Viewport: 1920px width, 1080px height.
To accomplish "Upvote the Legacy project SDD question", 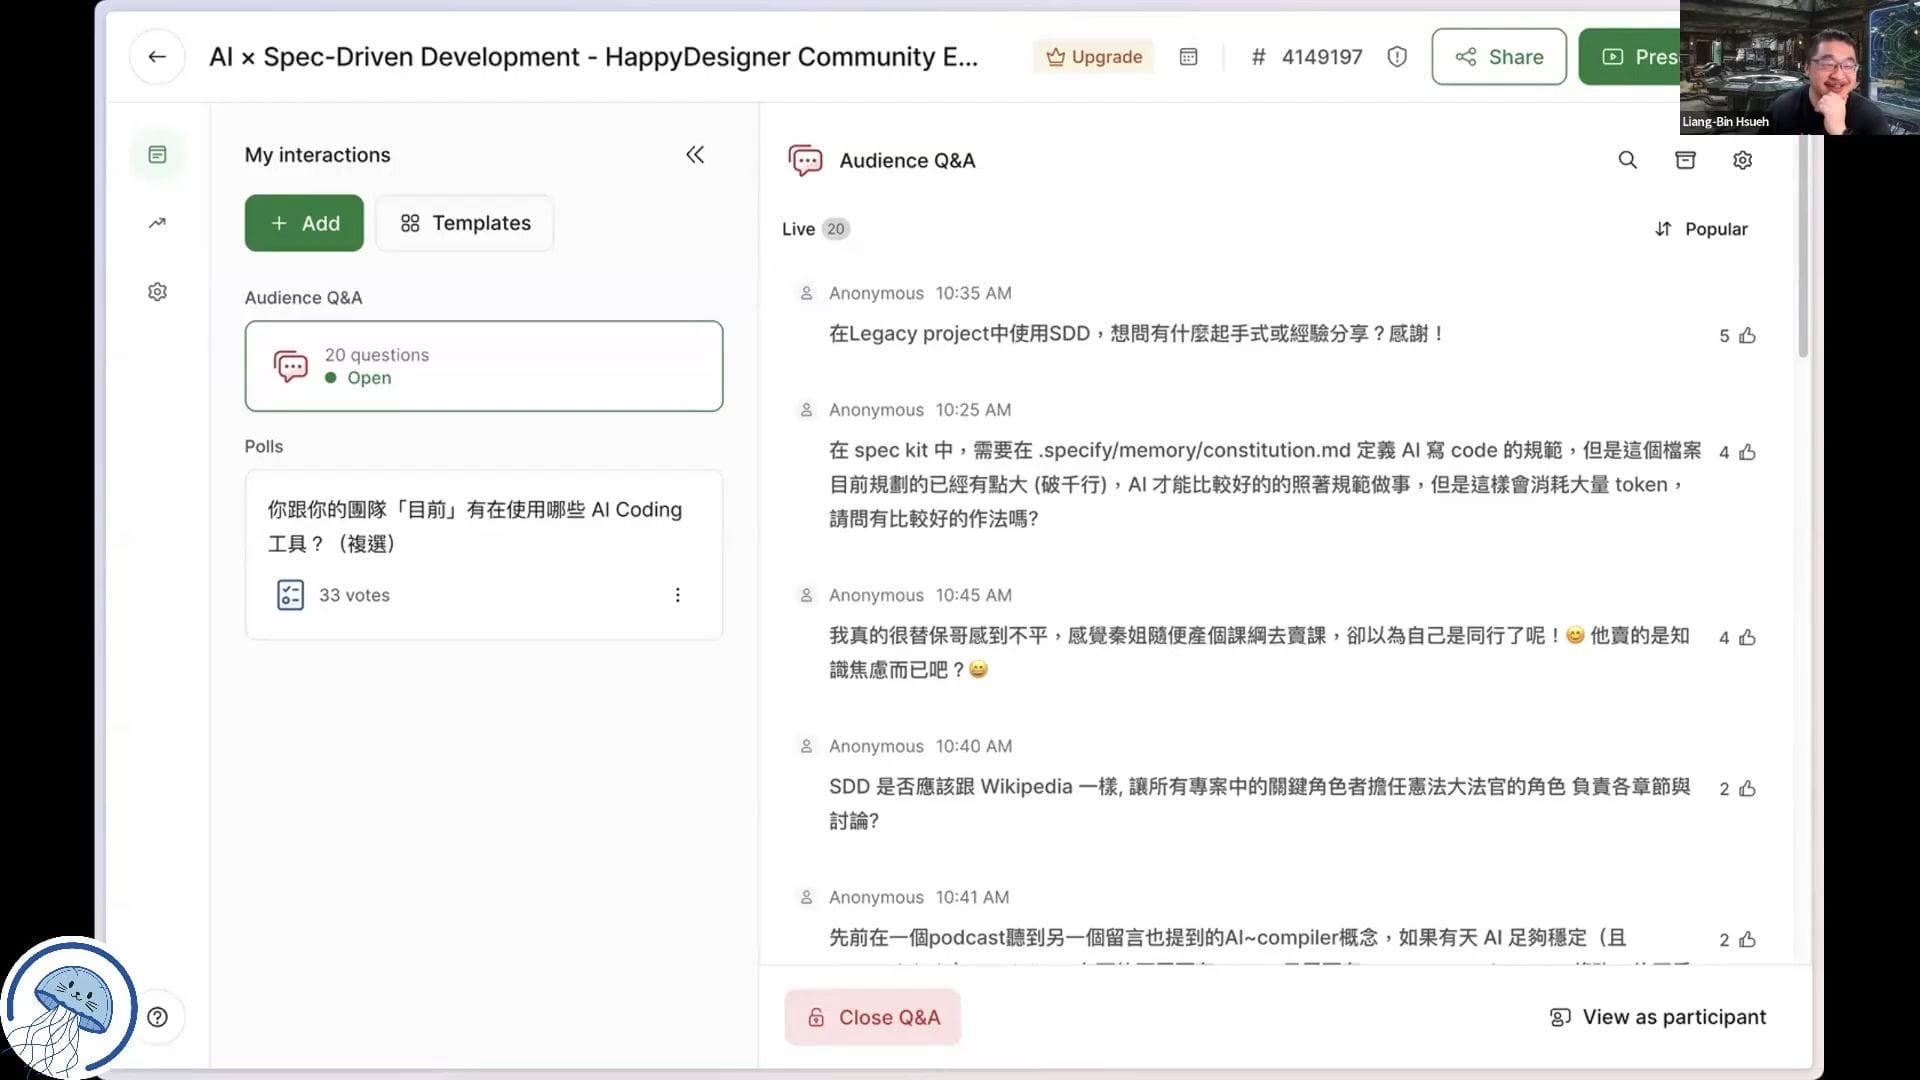I will click(x=1747, y=336).
